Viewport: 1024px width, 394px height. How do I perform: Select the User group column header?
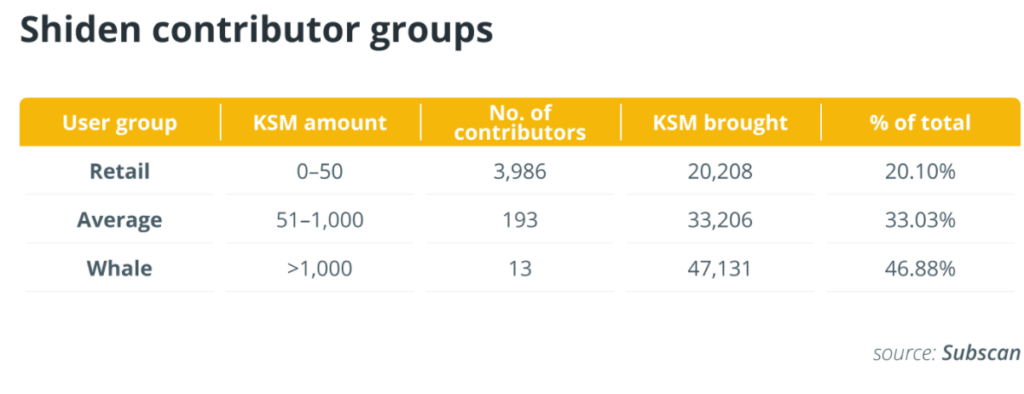click(120, 123)
